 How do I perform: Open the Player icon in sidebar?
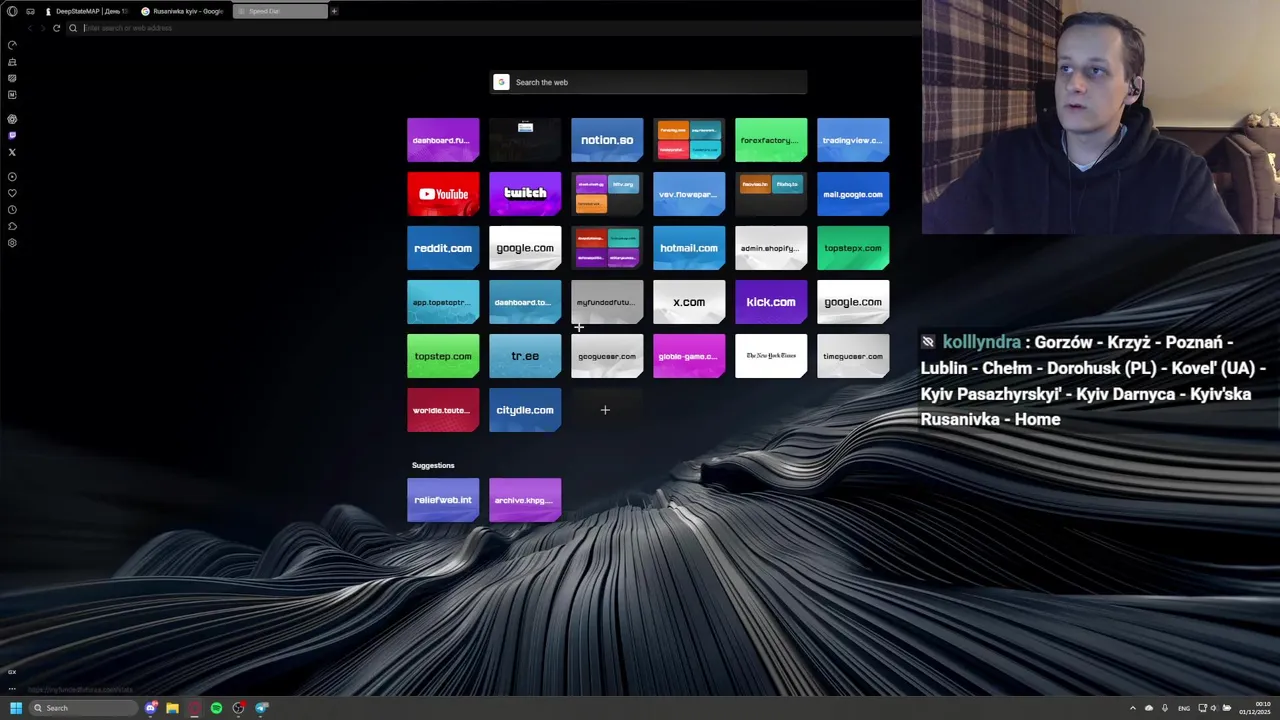pos(12,177)
